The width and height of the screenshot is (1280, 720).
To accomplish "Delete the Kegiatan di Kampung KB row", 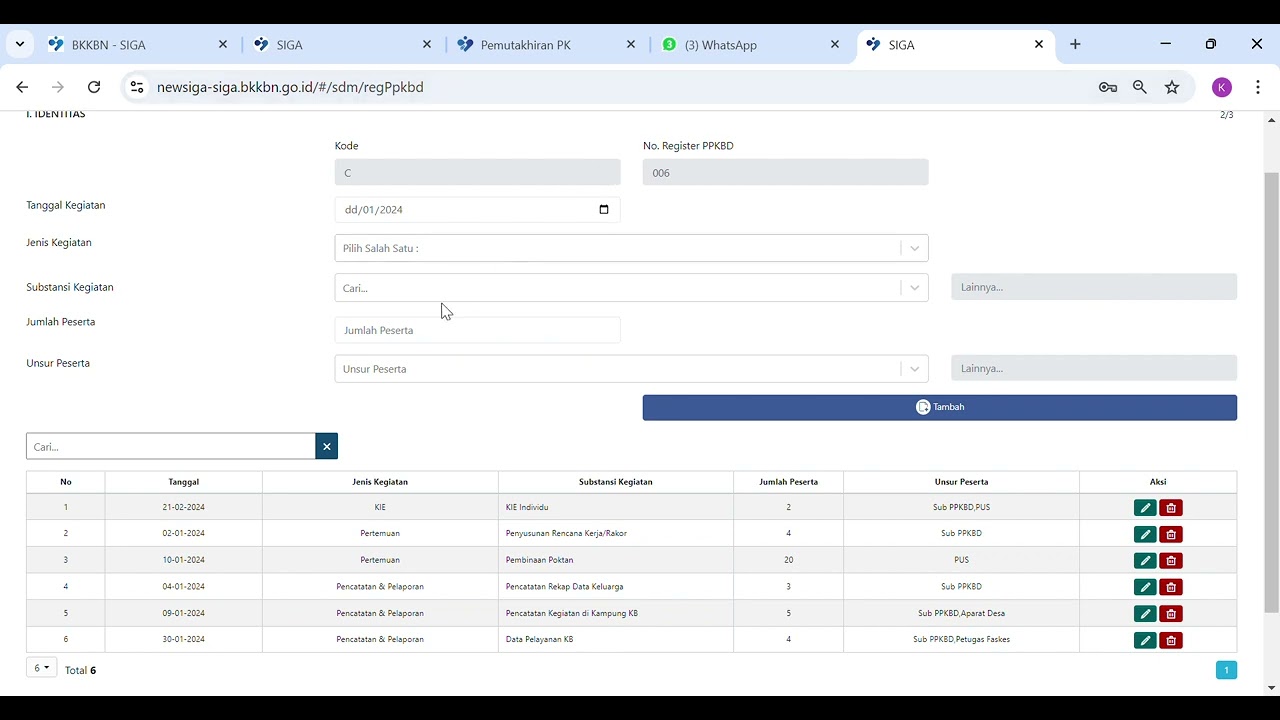I will (x=1171, y=614).
